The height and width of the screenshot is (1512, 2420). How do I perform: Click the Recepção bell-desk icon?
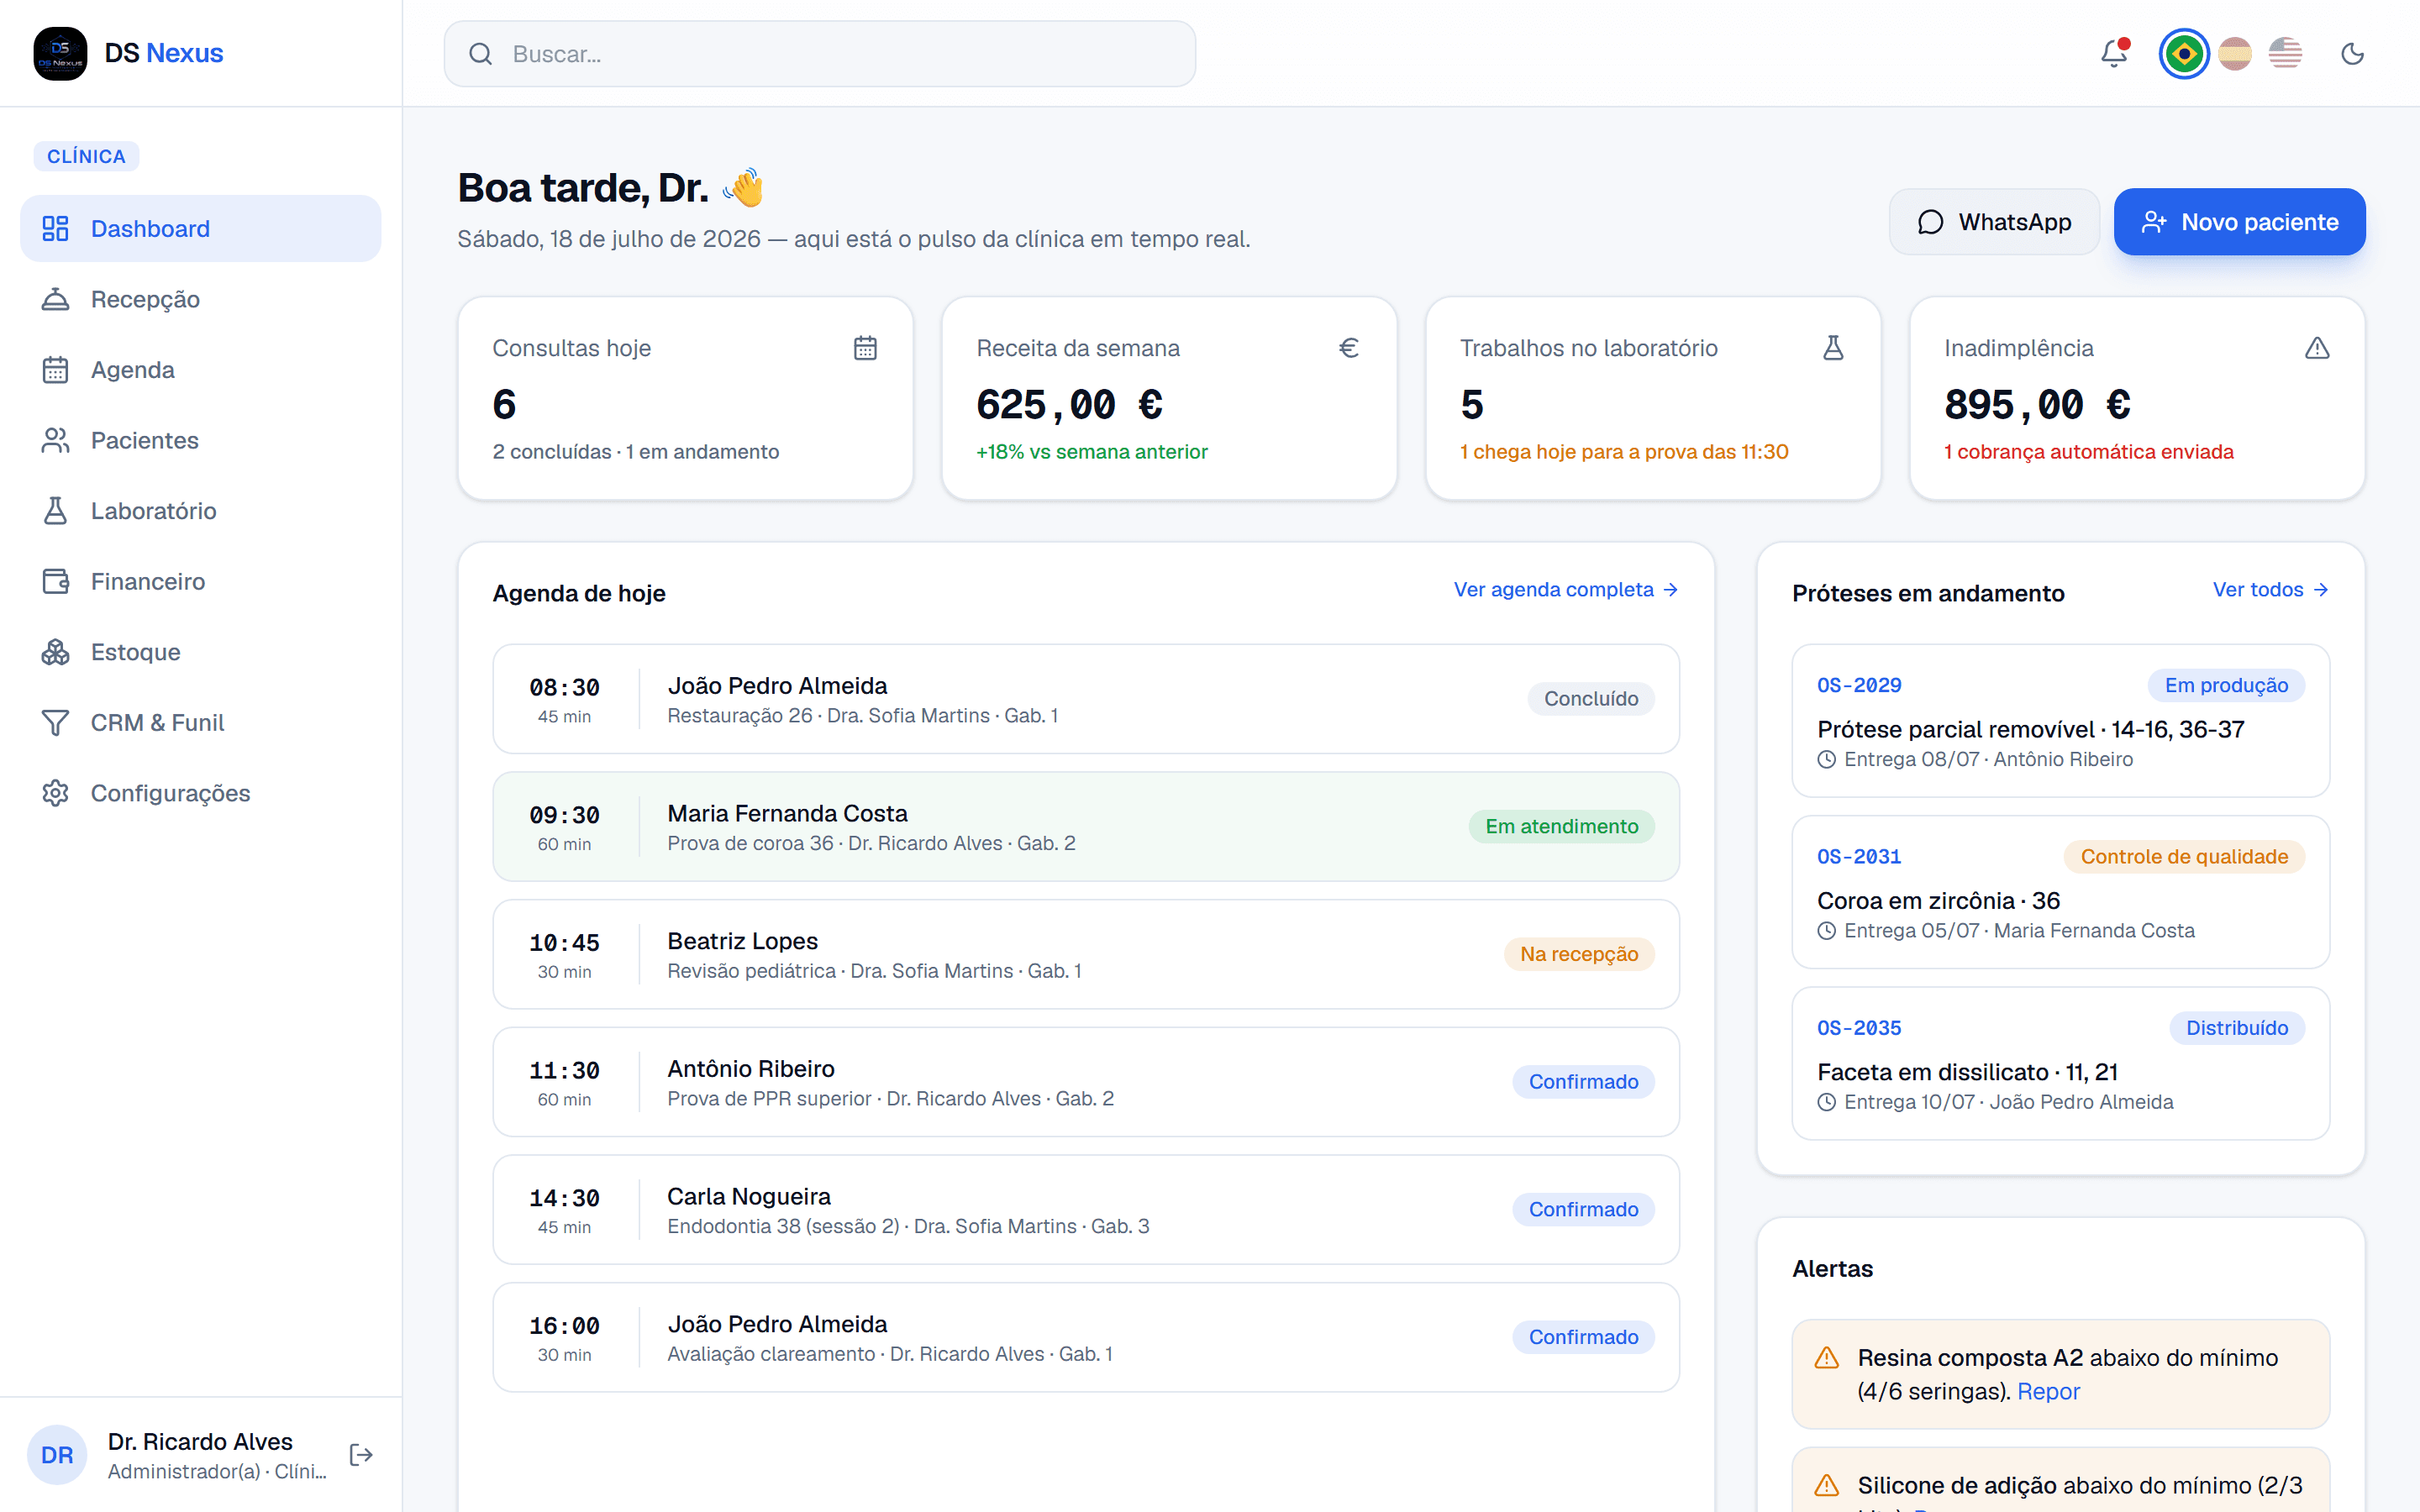point(56,299)
